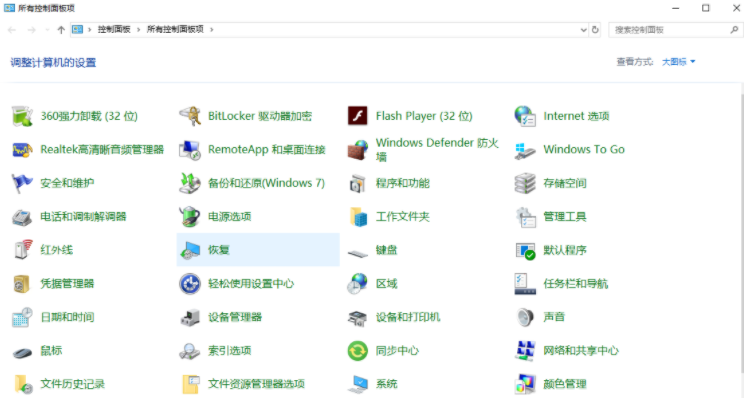Click the 恢复 recovery icon
The width and height of the screenshot is (744, 398).
point(190,250)
